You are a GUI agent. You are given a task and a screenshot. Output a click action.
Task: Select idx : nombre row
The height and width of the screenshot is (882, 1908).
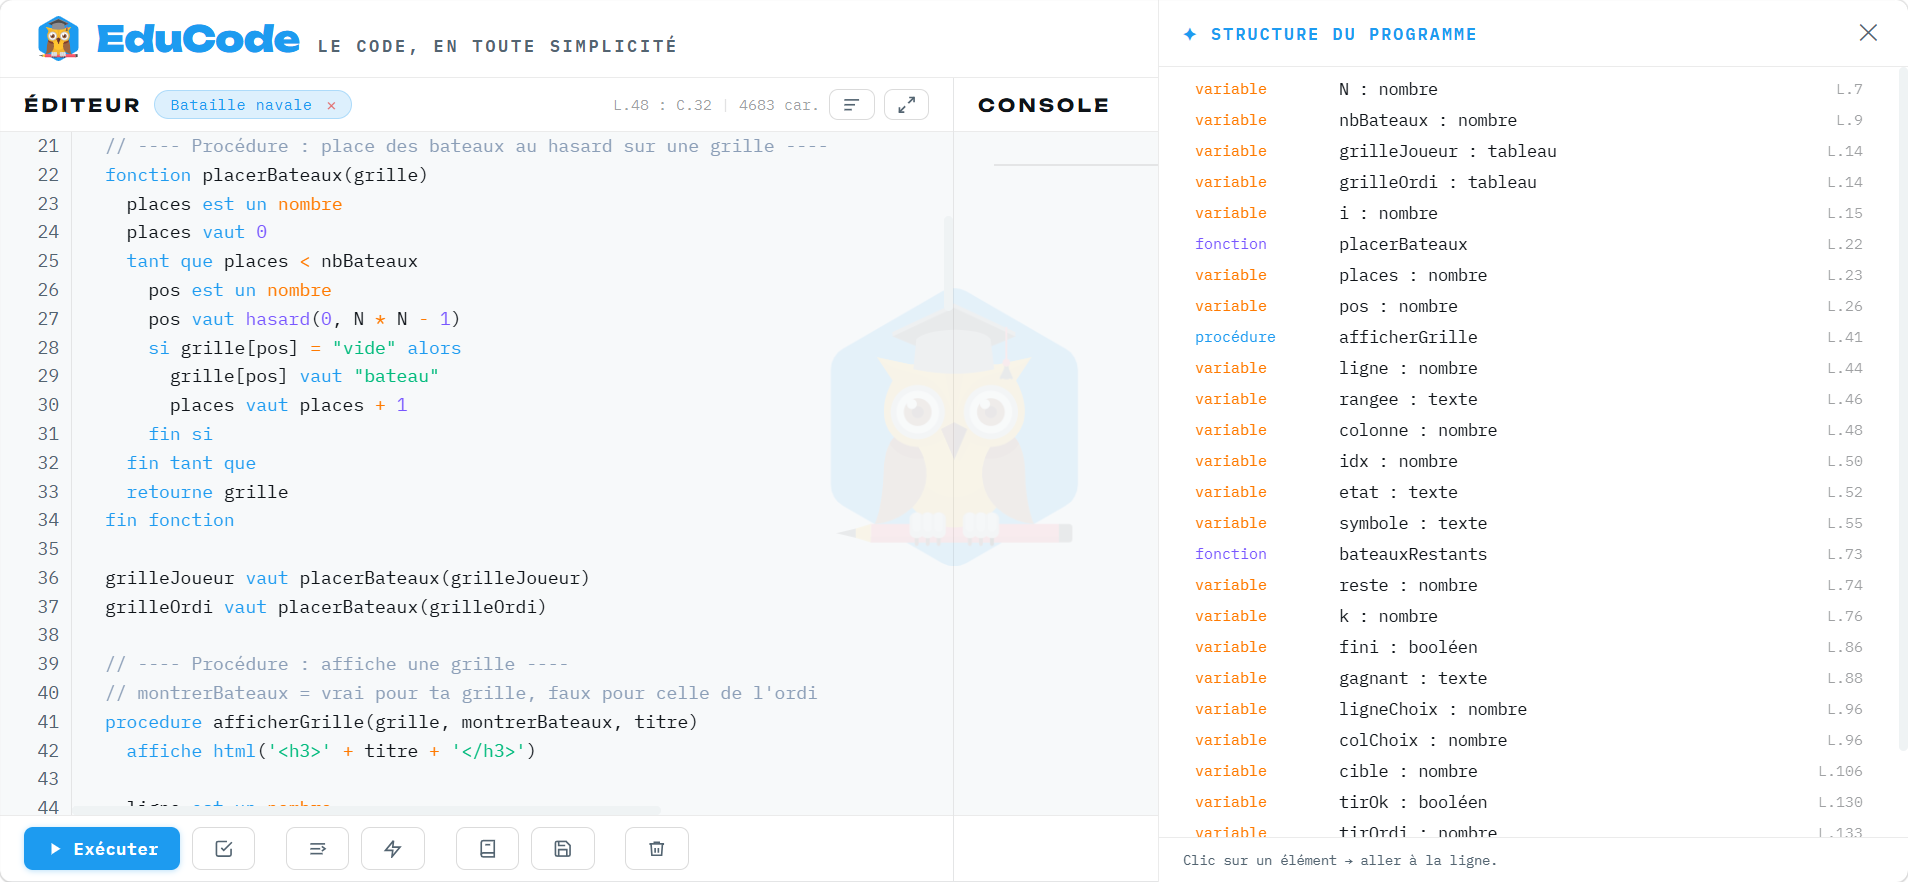click(x=1528, y=461)
